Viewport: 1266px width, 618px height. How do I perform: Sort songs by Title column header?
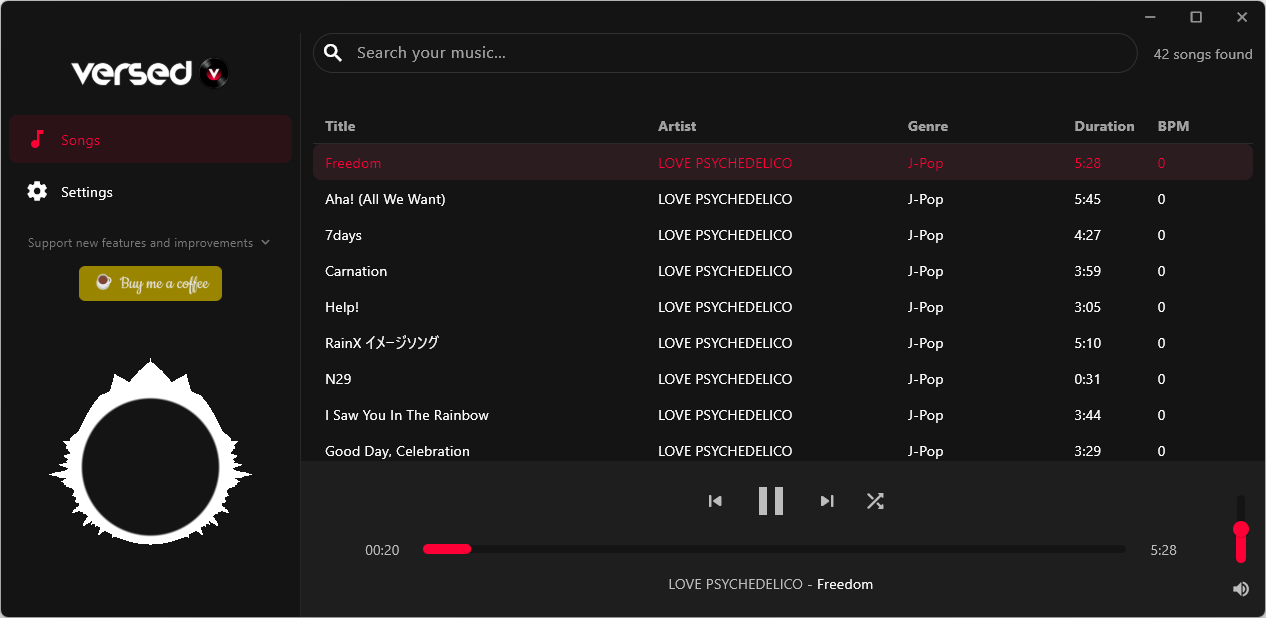pos(340,126)
